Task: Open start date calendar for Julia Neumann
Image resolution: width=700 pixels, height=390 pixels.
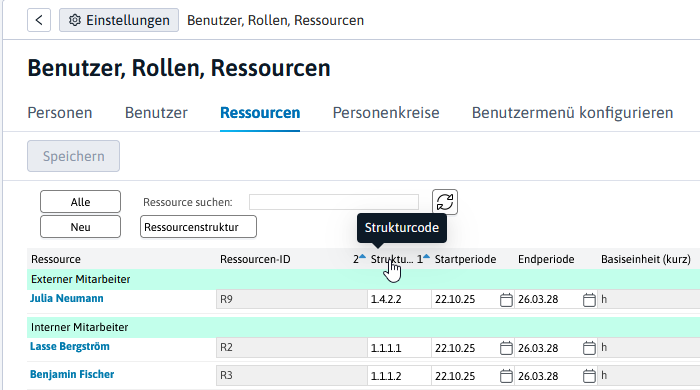Action: (506, 299)
